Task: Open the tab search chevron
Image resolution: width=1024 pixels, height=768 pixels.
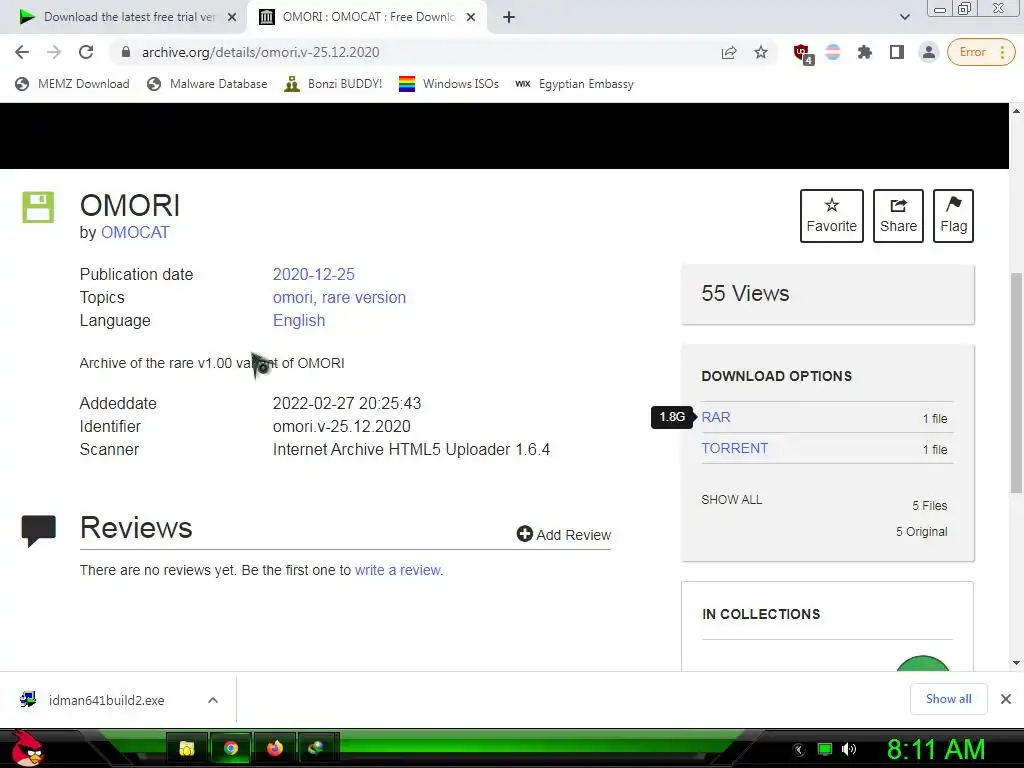Action: (904, 17)
